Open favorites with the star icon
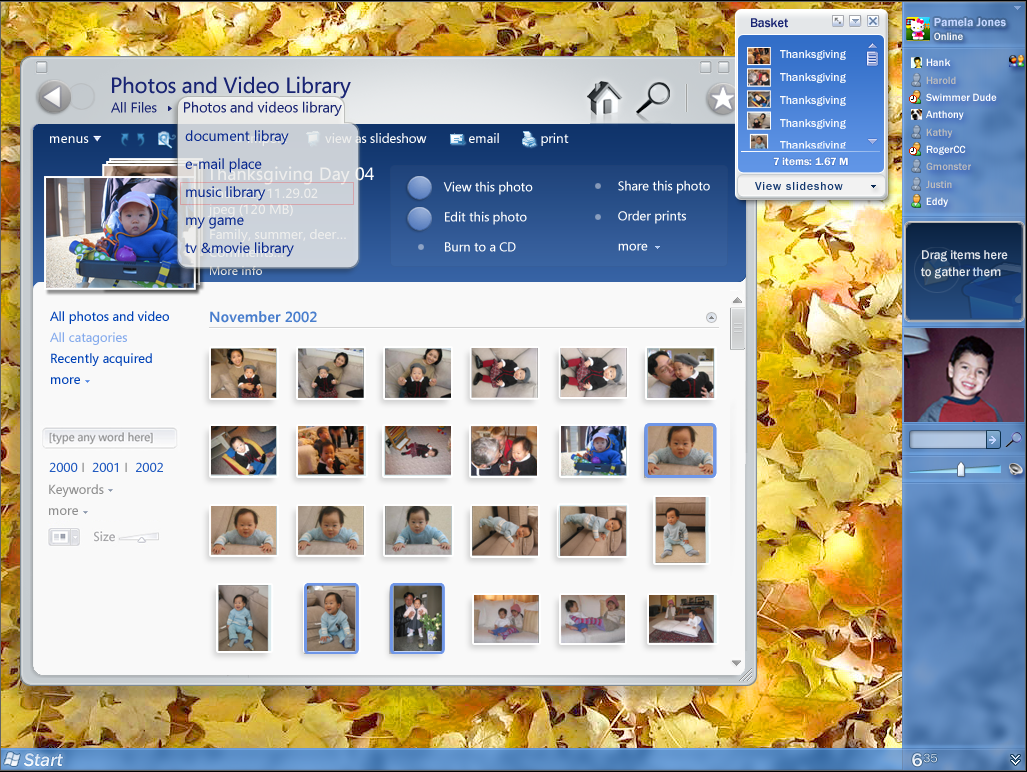 click(x=721, y=99)
